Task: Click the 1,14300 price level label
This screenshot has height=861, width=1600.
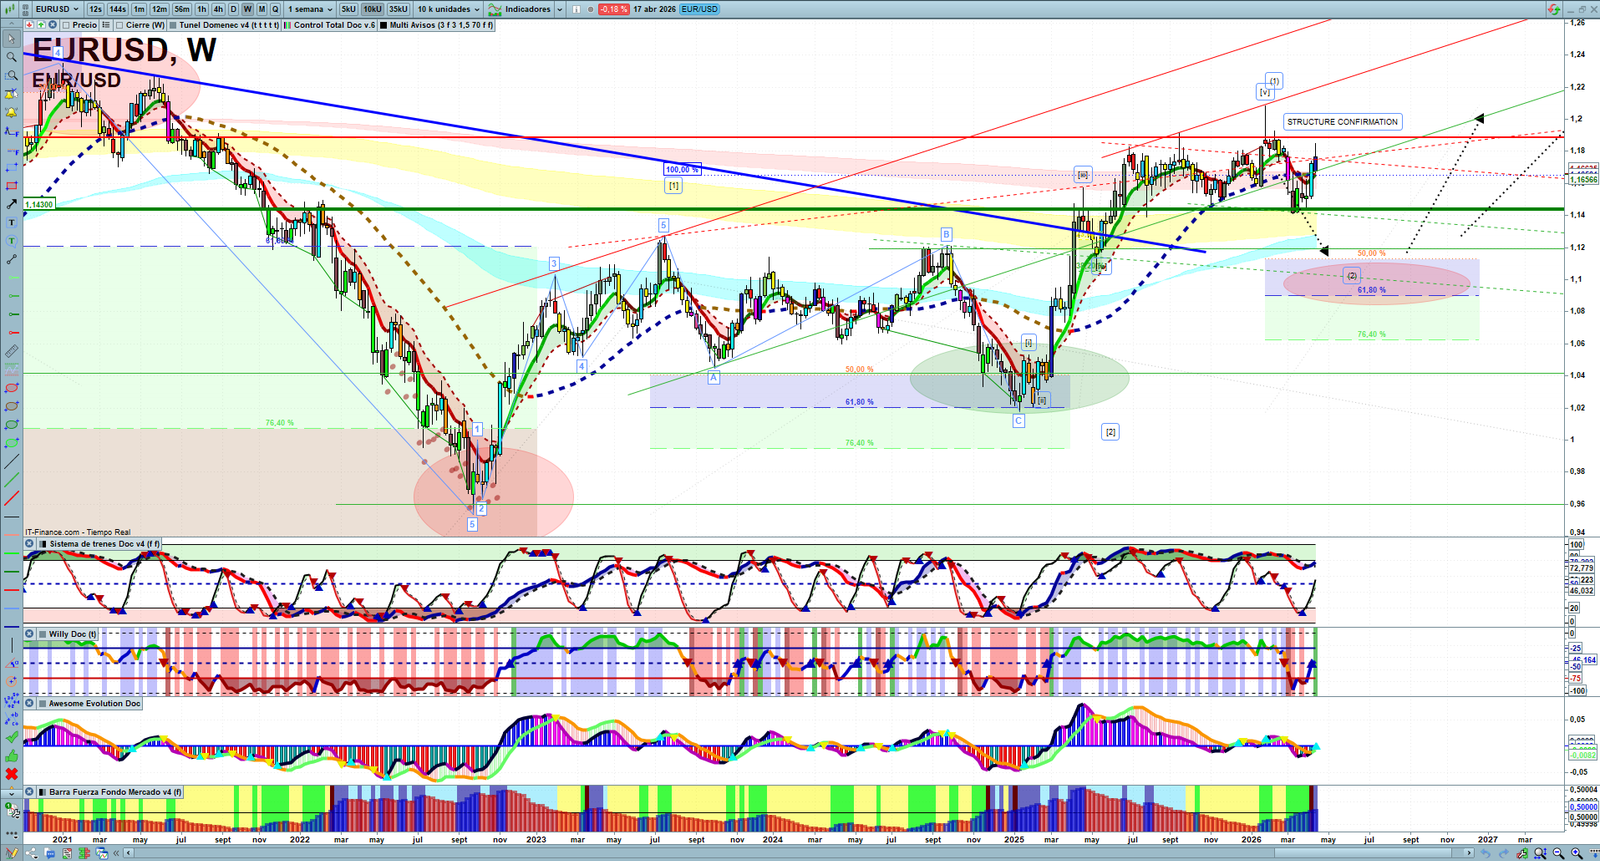Action: click(39, 205)
